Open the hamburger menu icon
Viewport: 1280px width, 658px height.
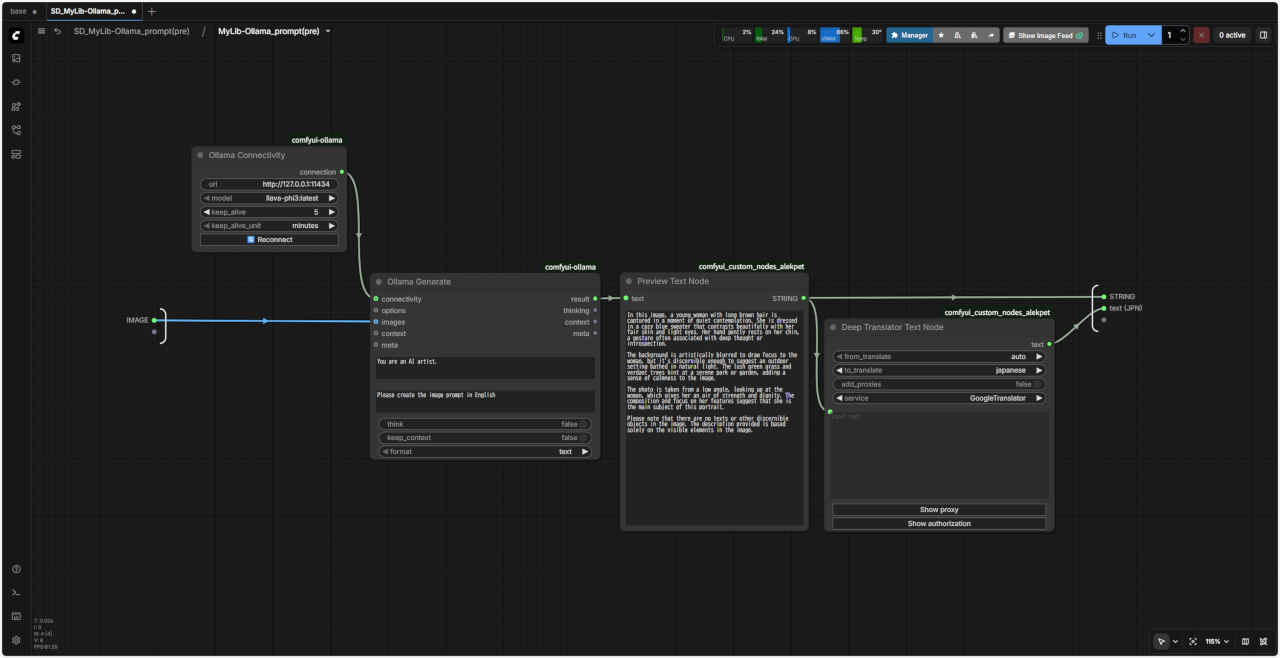[41, 31]
